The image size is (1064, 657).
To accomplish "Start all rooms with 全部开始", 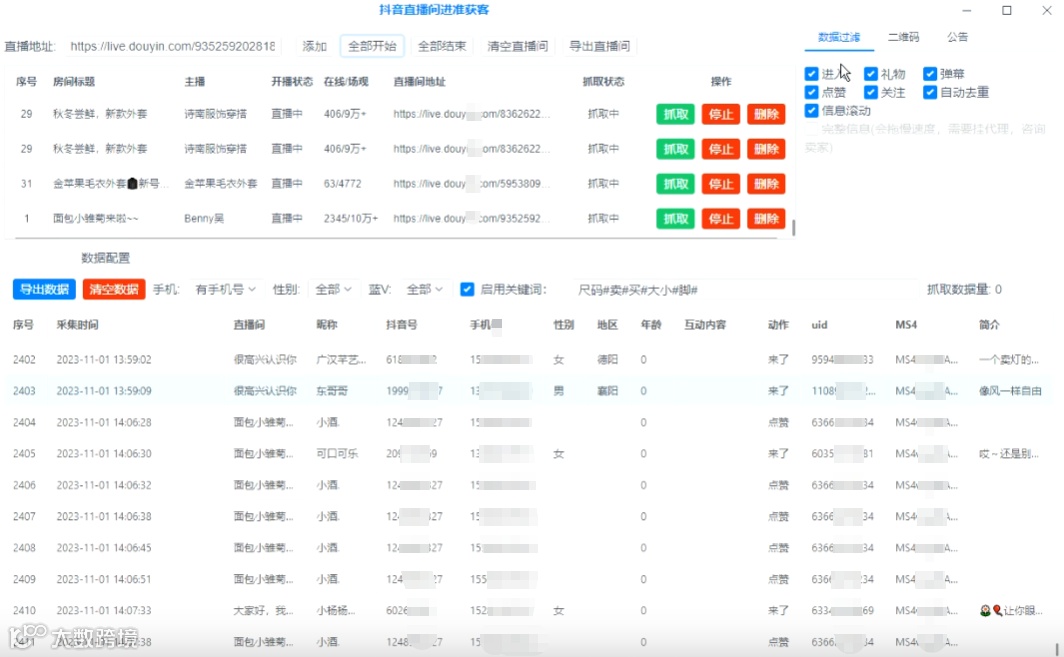I will pyautogui.click(x=372, y=46).
